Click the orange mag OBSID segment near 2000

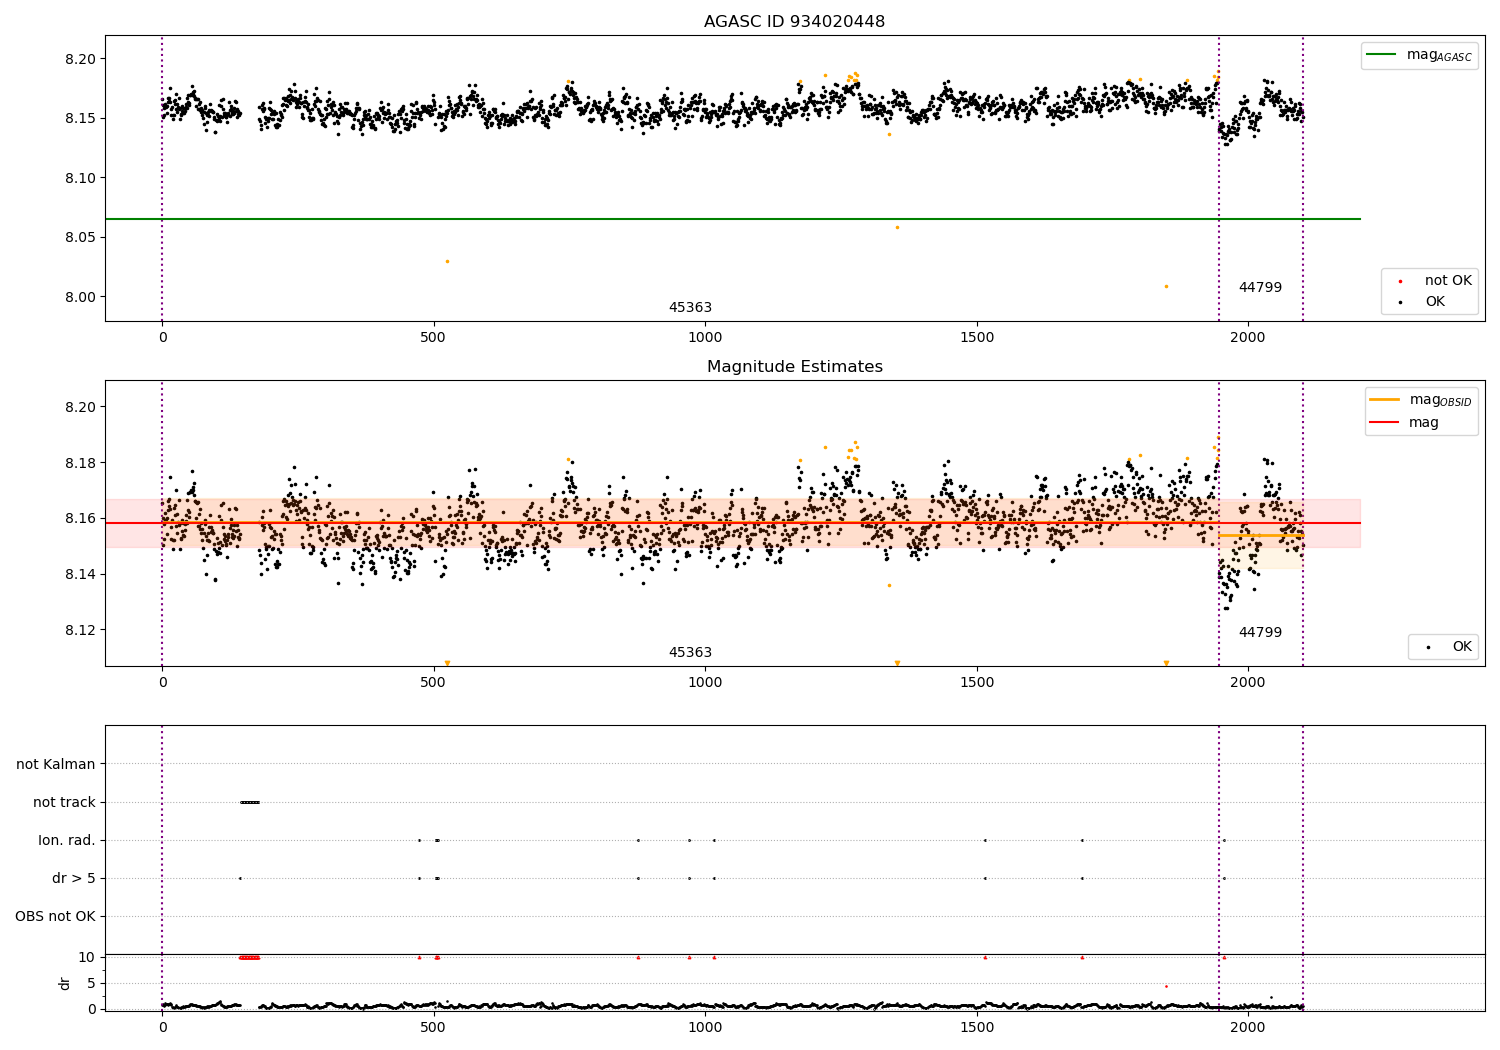[1260, 535]
